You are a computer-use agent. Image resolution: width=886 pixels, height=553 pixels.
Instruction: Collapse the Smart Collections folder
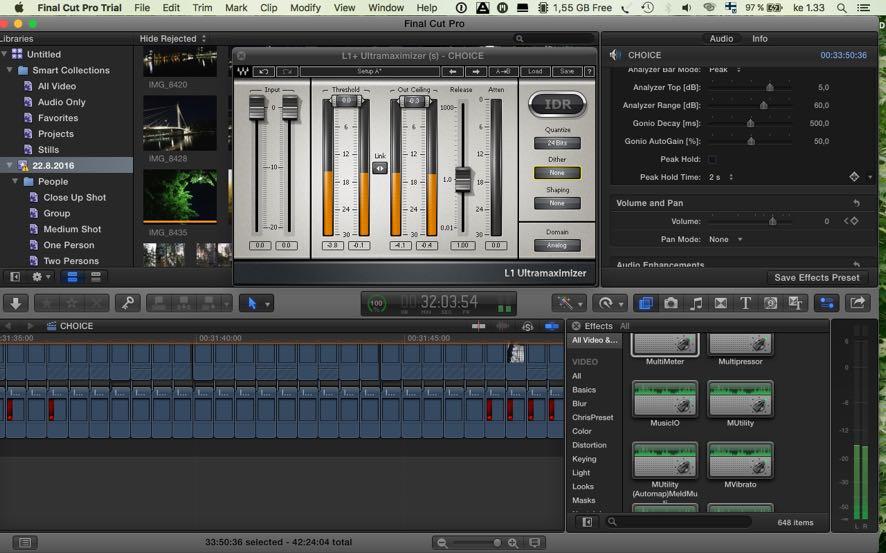9,70
